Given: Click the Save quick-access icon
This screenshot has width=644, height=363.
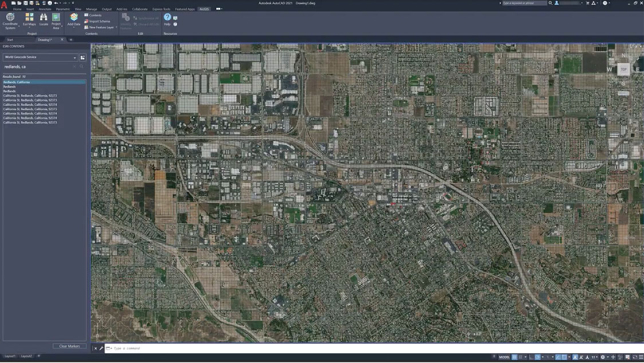Looking at the screenshot, I should point(25,3).
